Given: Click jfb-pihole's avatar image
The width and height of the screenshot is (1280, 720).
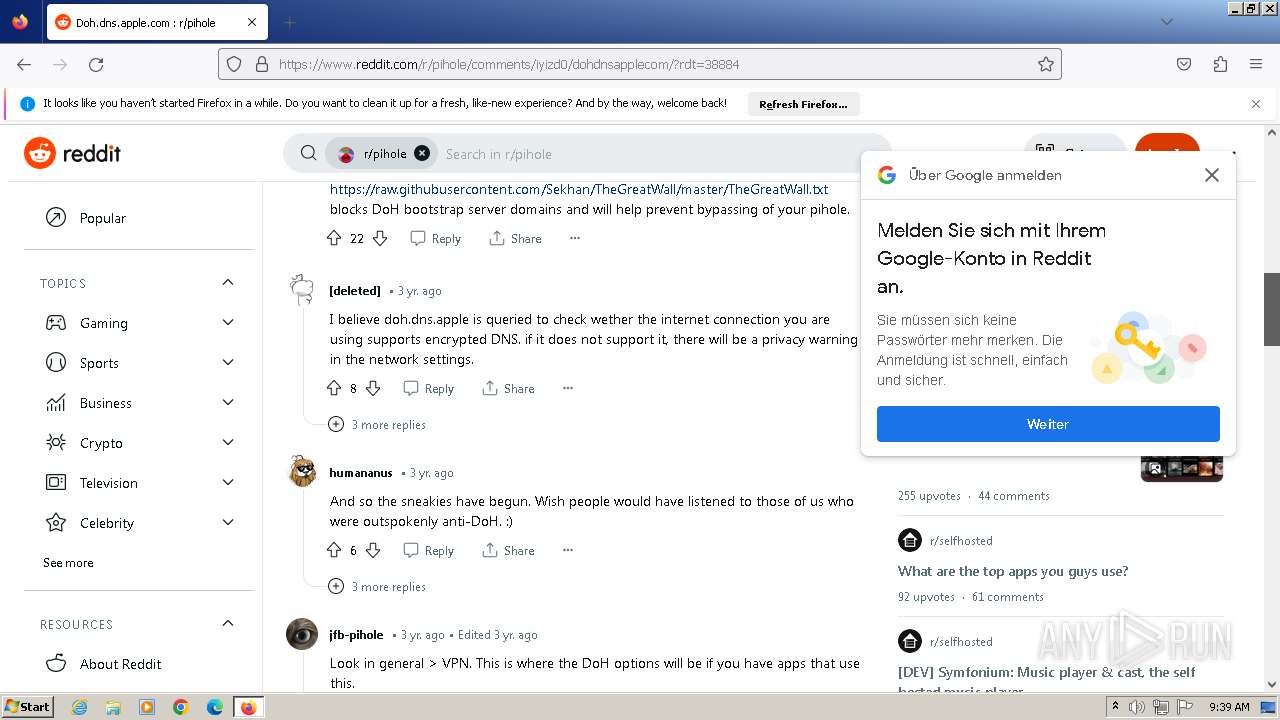Looking at the screenshot, I should [x=302, y=634].
